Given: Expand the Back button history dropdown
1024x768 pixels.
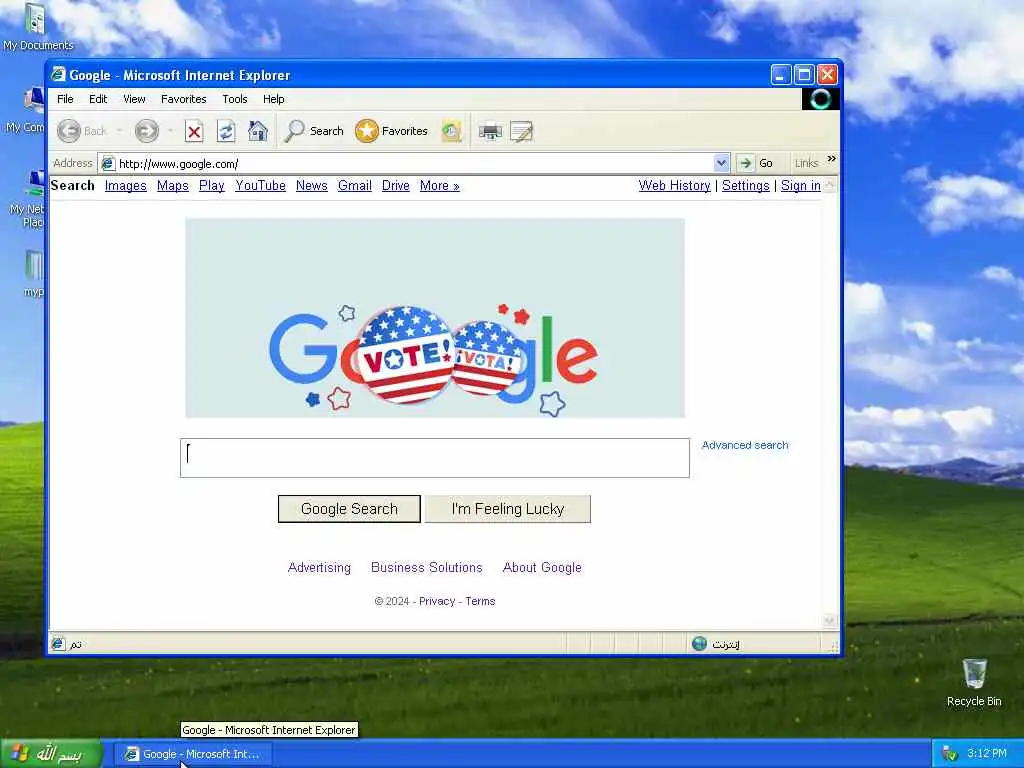Looking at the screenshot, I should (120, 131).
